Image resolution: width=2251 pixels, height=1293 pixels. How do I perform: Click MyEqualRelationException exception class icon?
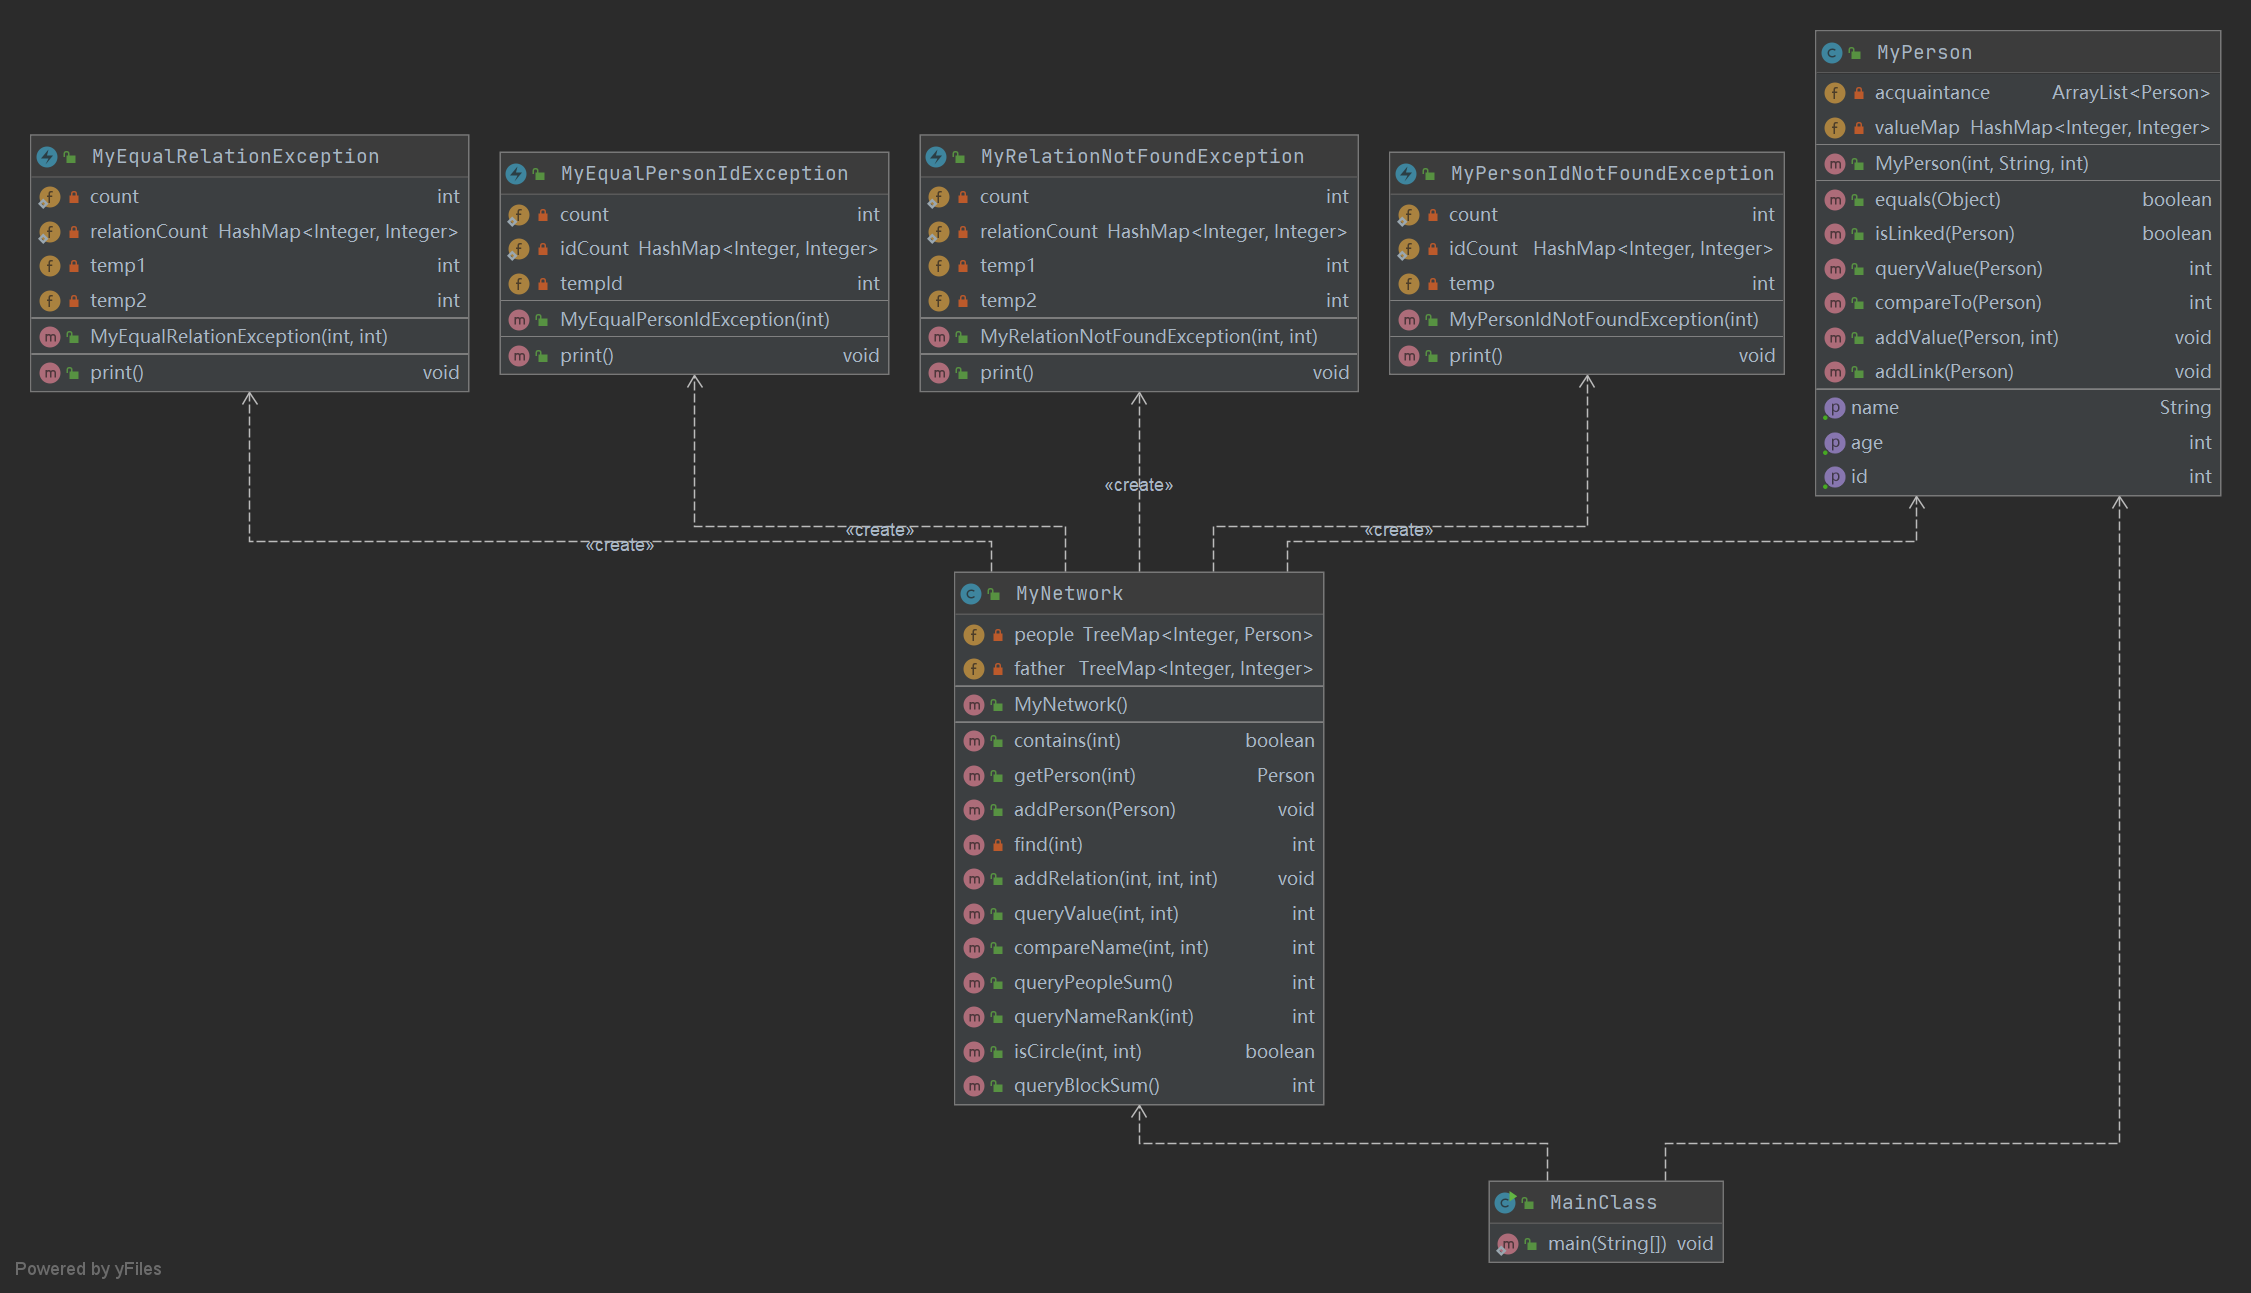(x=47, y=157)
